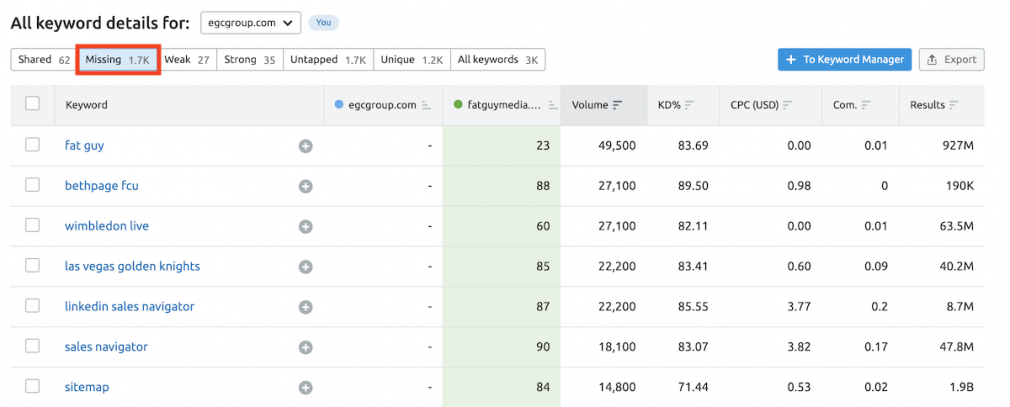
Task: Check 'las vegas golden knights' row checkbox
Action: 32,265
